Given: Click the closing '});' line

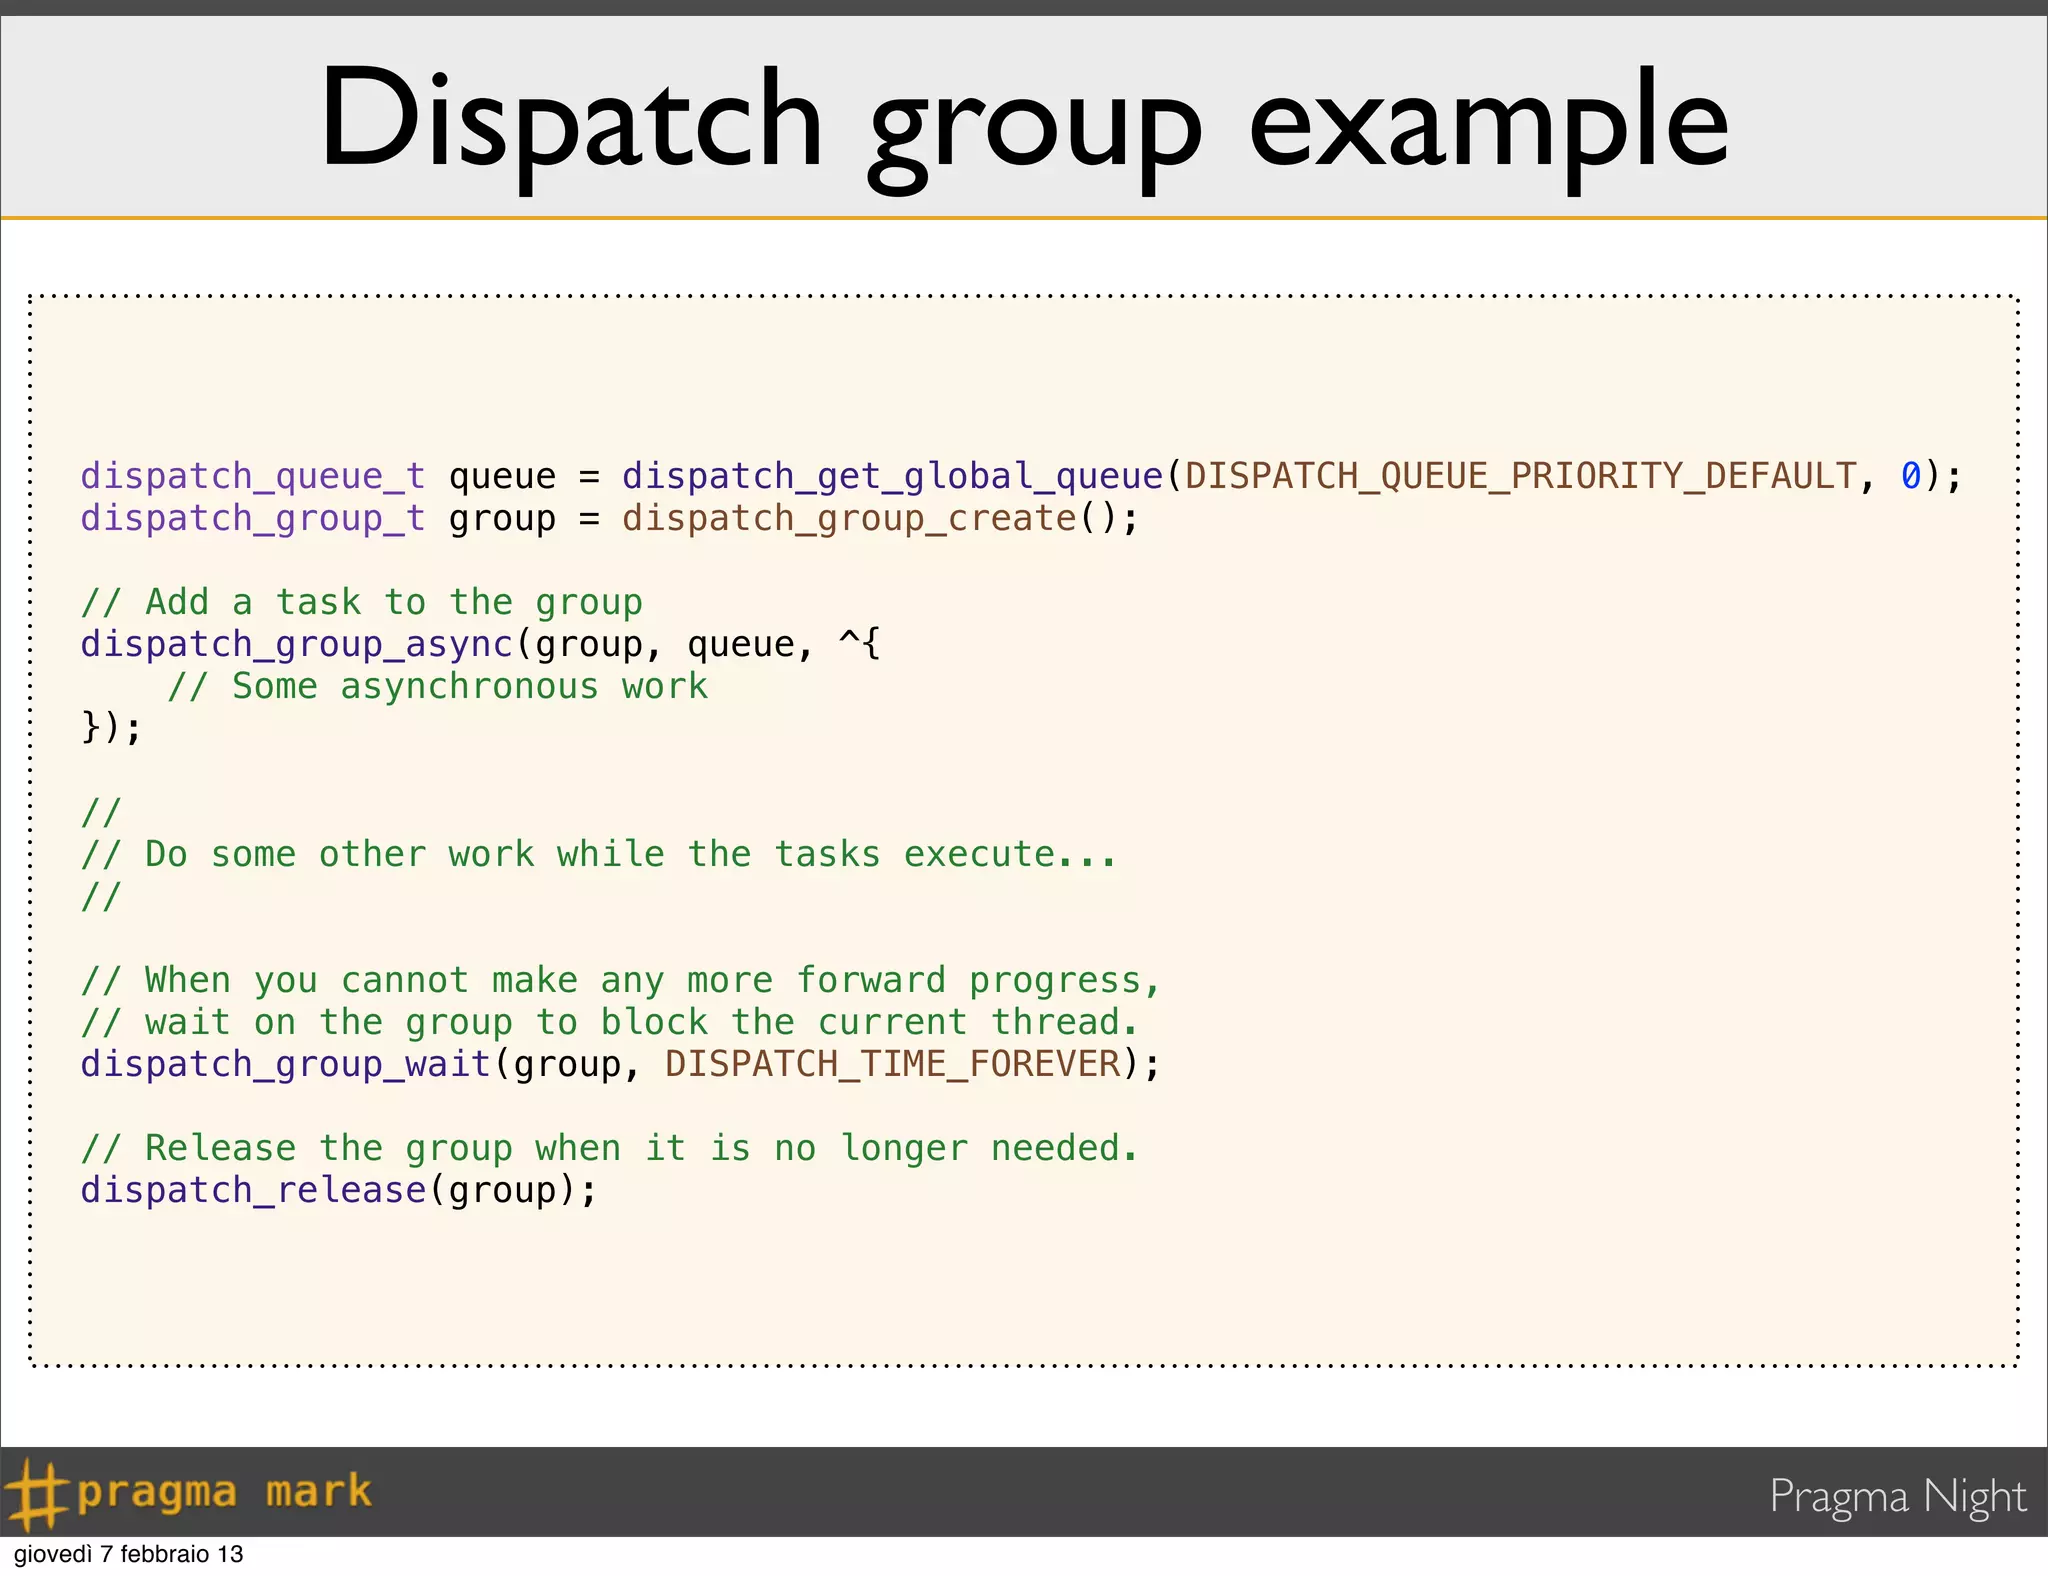Looking at the screenshot, I should click(112, 727).
